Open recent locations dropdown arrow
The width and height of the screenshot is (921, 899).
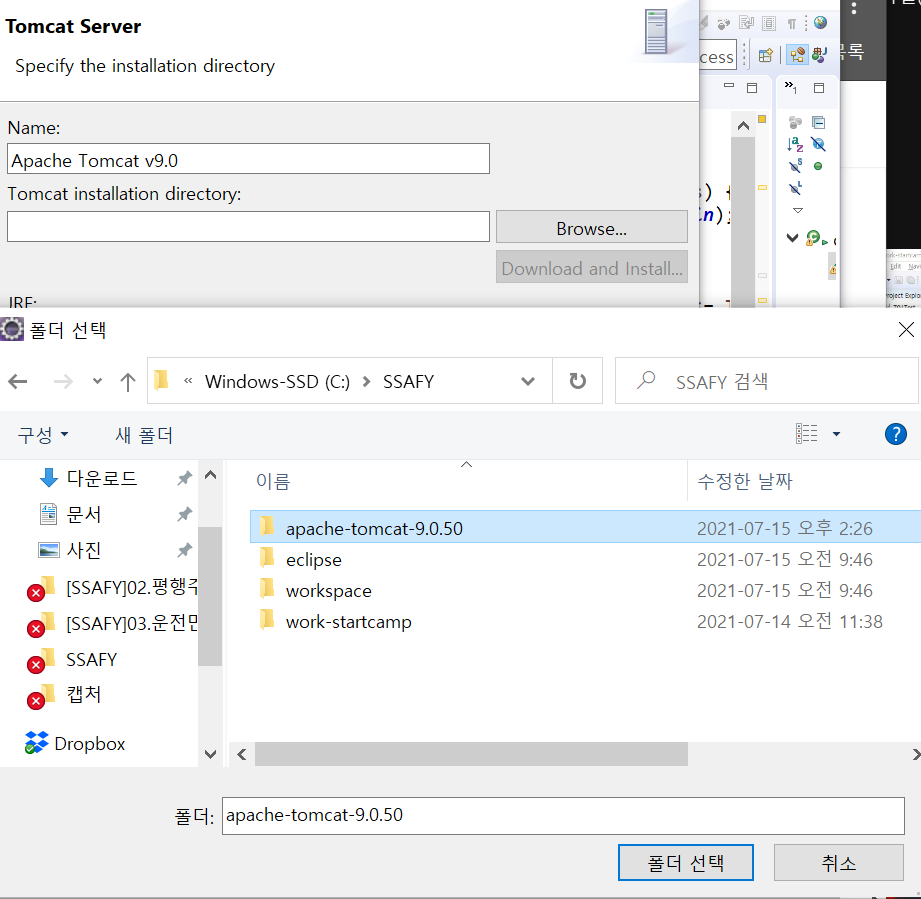pos(98,381)
